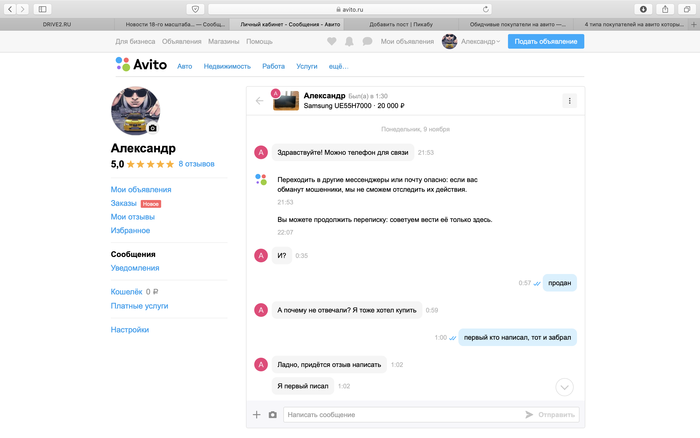Click camera icon beside message field
Viewport: 700px width, 438px height.
pyautogui.click(x=272, y=414)
